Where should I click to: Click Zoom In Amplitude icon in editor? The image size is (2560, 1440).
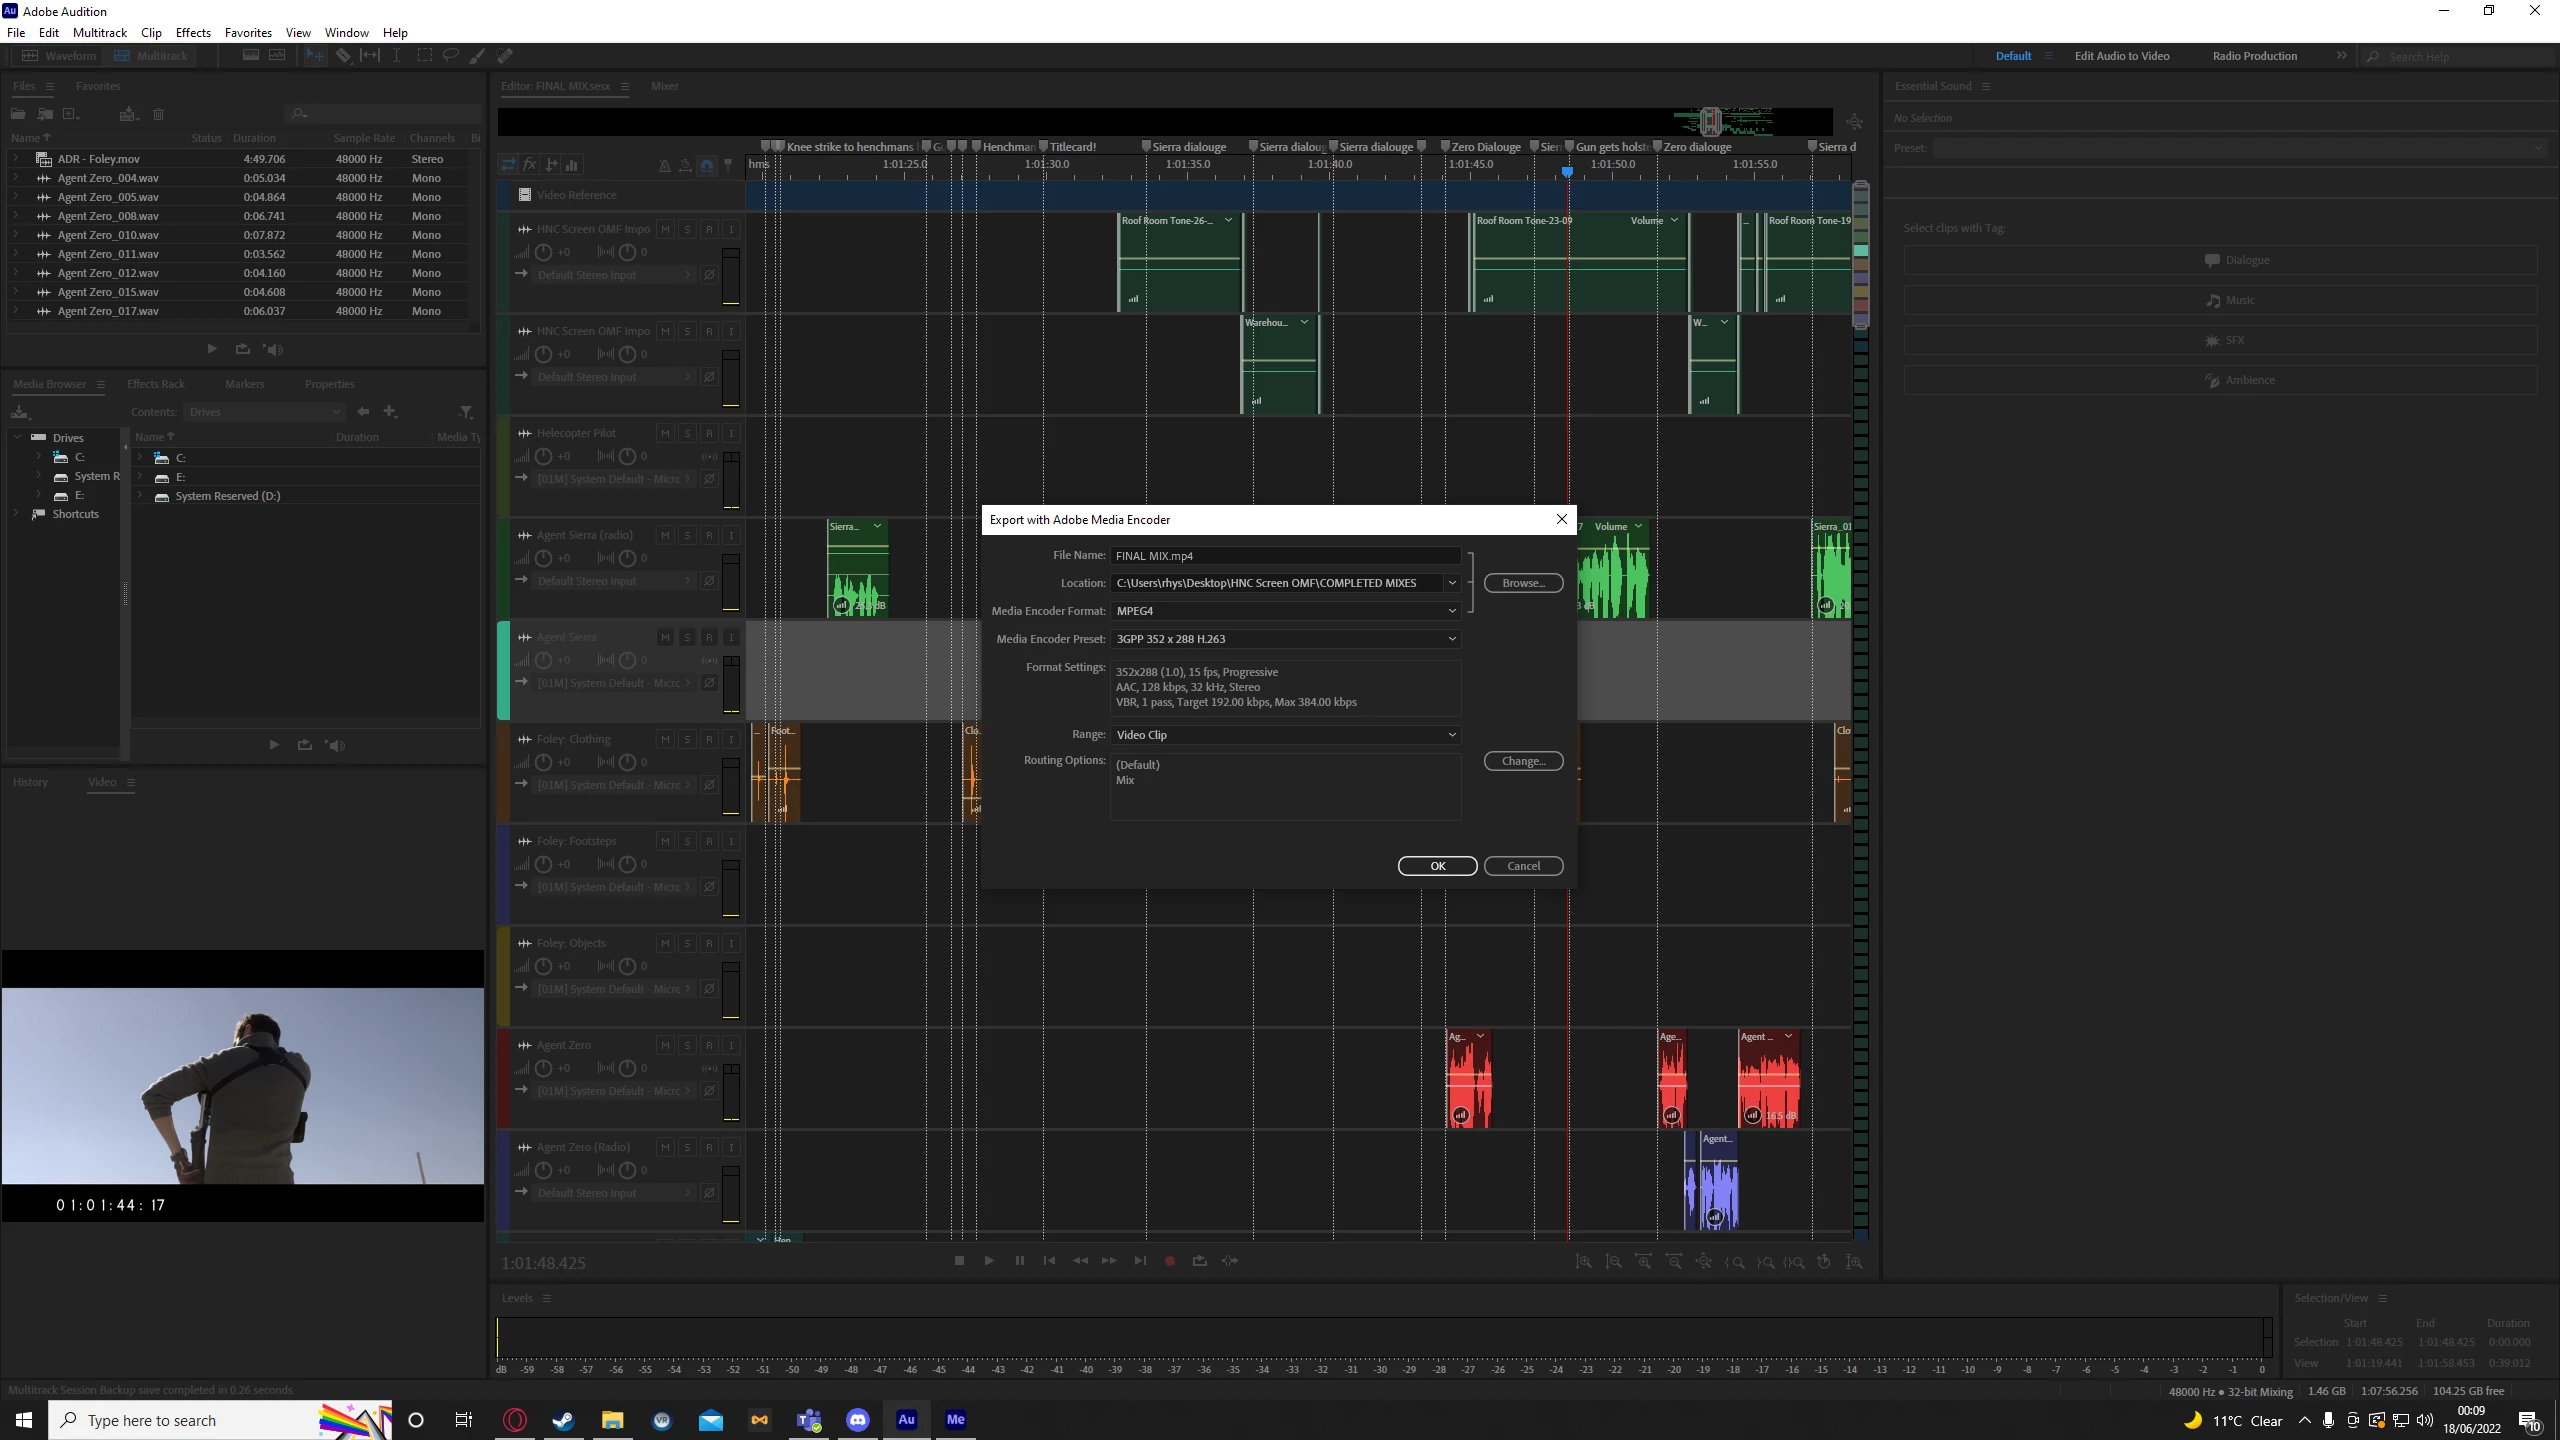point(1584,1262)
